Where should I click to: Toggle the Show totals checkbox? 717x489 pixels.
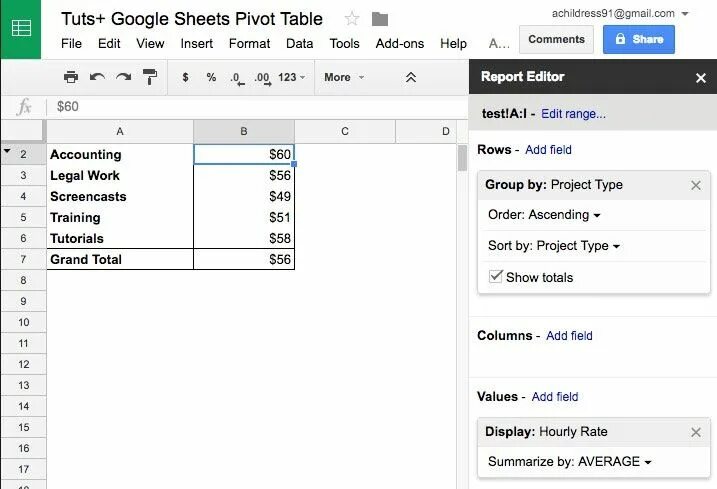[496, 277]
